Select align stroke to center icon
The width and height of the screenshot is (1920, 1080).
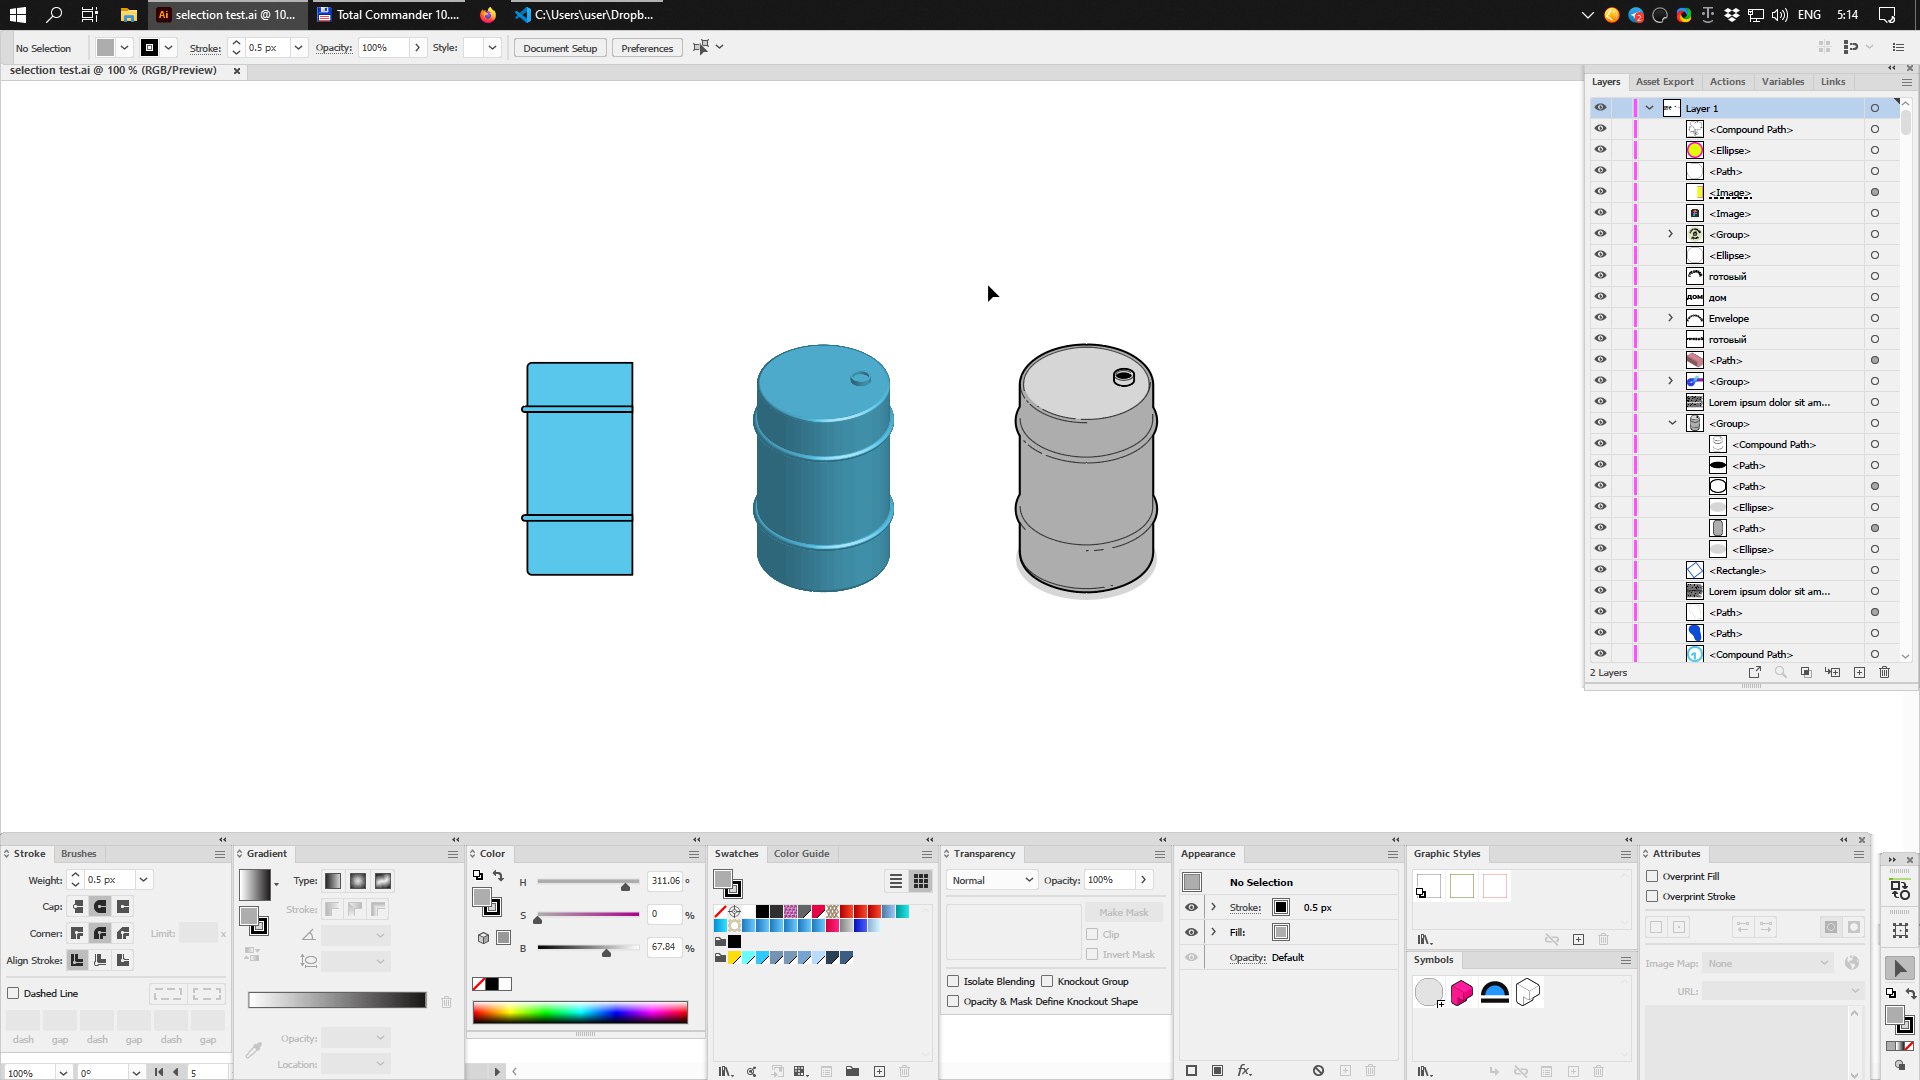click(x=77, y=960)
